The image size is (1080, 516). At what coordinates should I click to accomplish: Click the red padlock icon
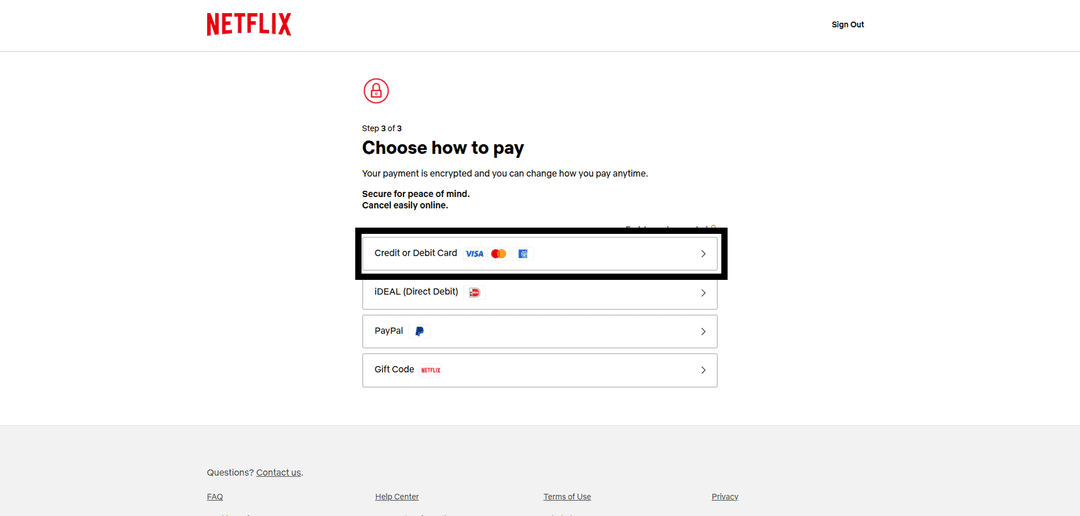376,91
